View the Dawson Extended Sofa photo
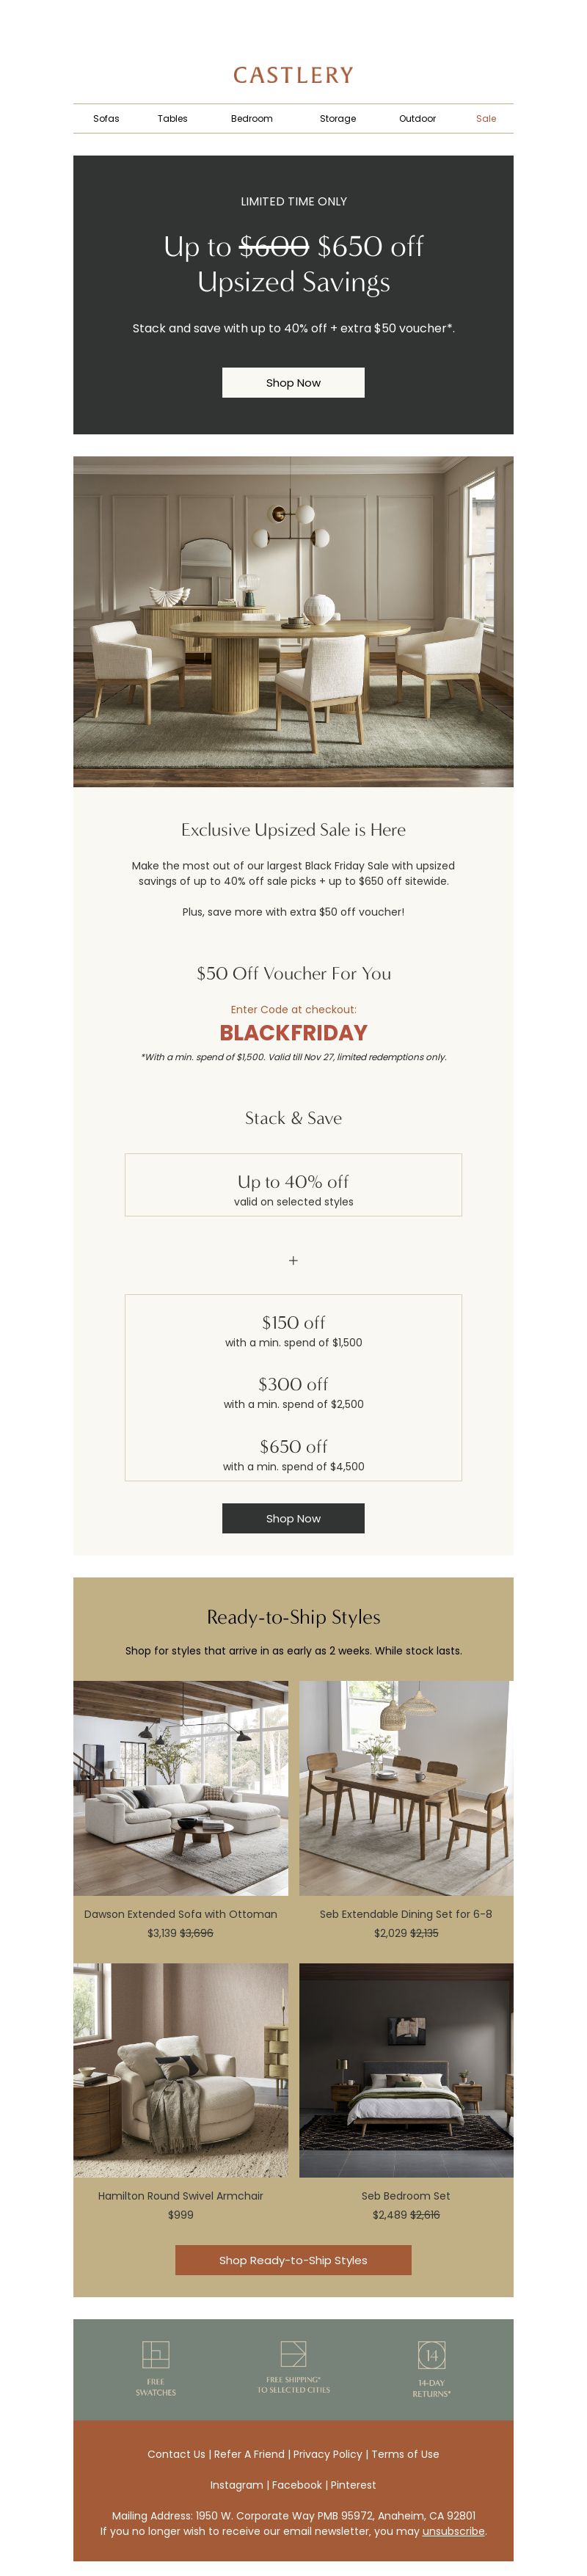The image size is (587, 2576). (181, 1787)
